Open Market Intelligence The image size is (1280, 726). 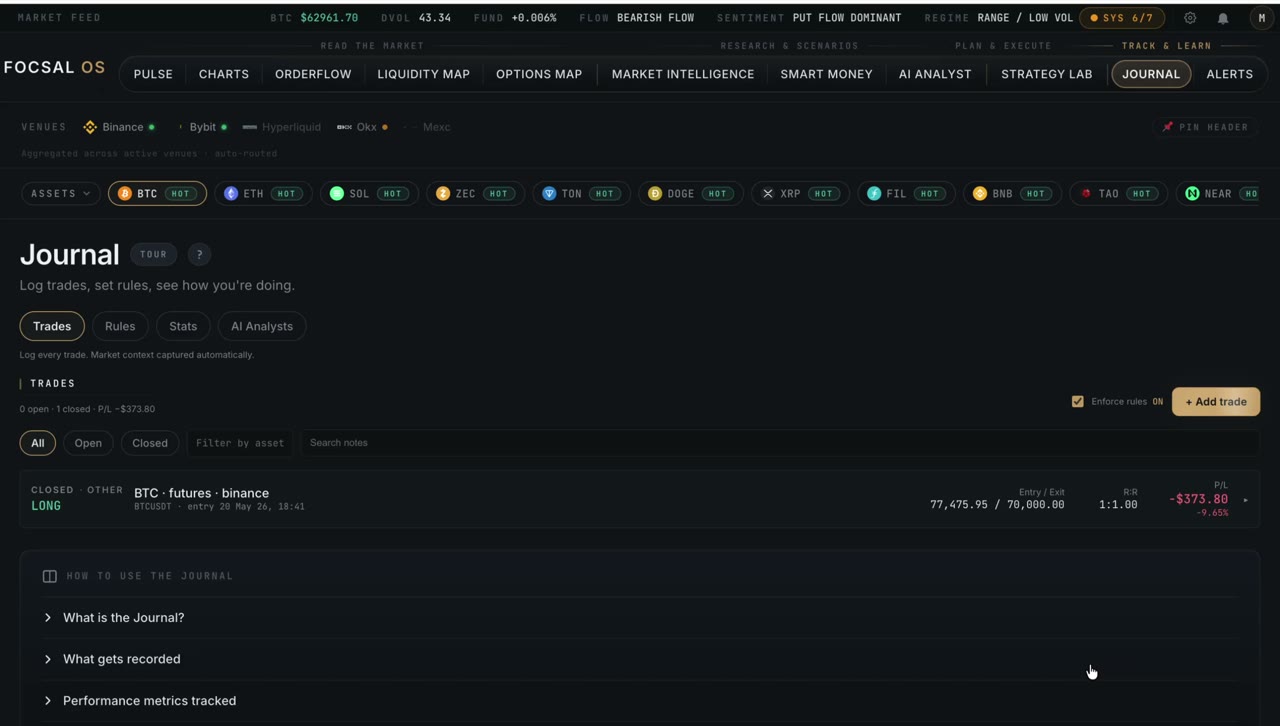(x=683, y=74)
